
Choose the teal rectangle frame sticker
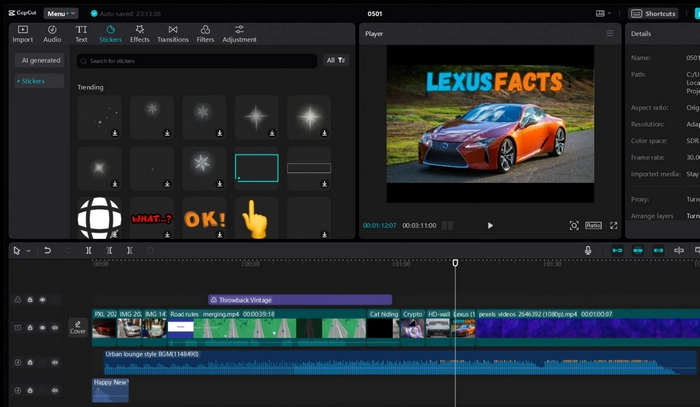point(257,168)
